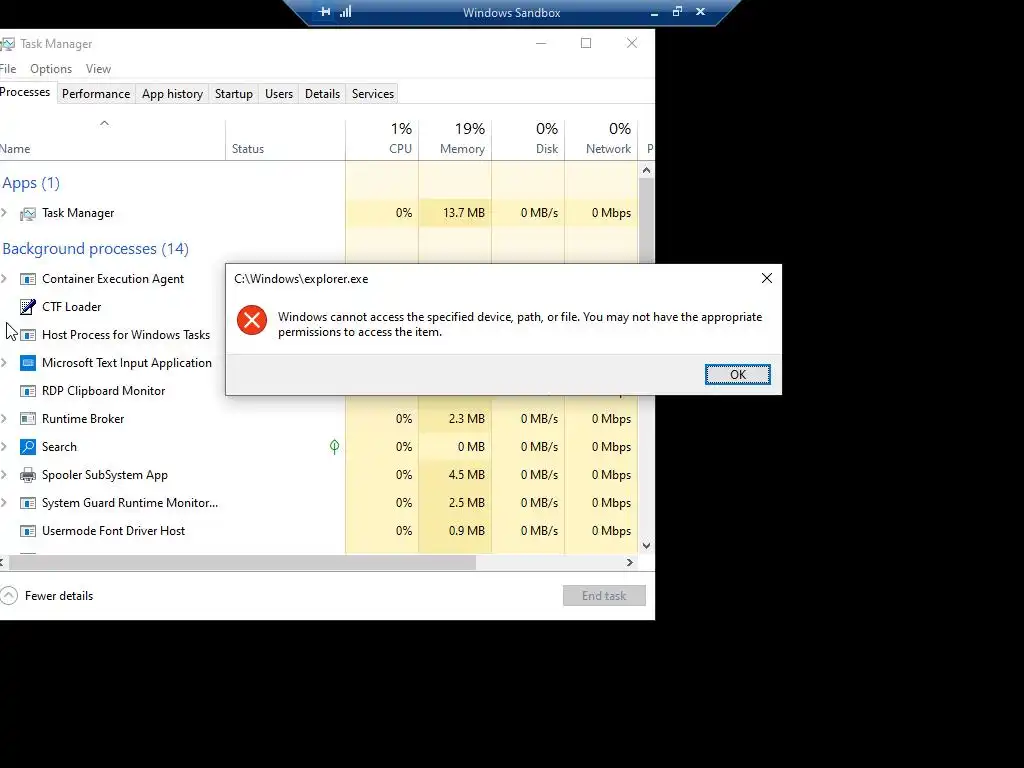The image size is (1024, 768).
Task: Click OK in the error dialog
Action: 738,374
